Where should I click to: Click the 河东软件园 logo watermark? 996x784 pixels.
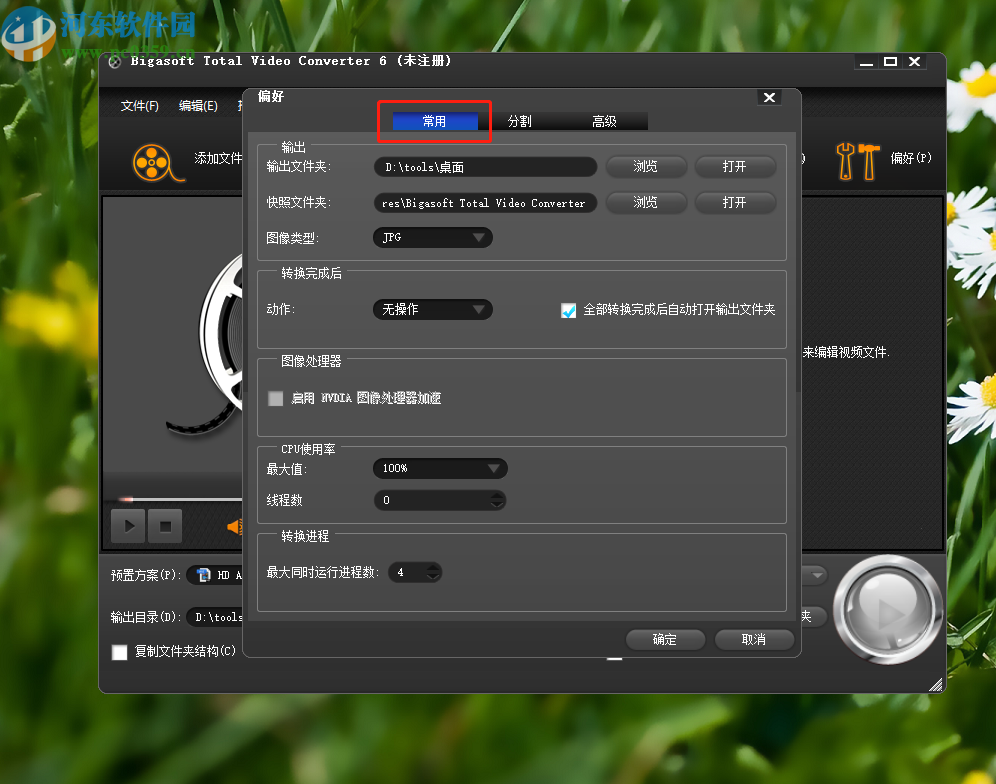[95, 25]
